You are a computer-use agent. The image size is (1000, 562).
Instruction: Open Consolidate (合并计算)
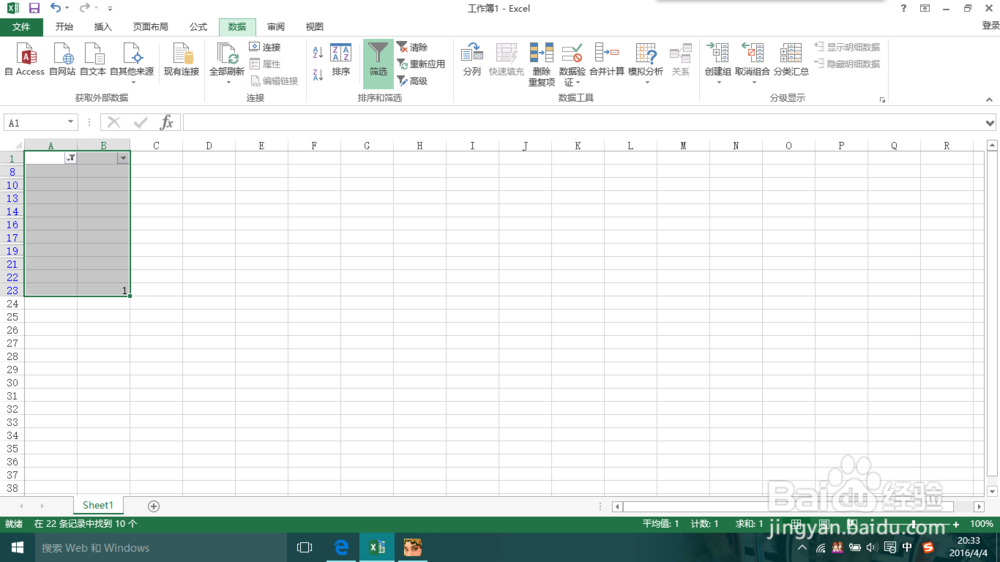coord(607,60)
